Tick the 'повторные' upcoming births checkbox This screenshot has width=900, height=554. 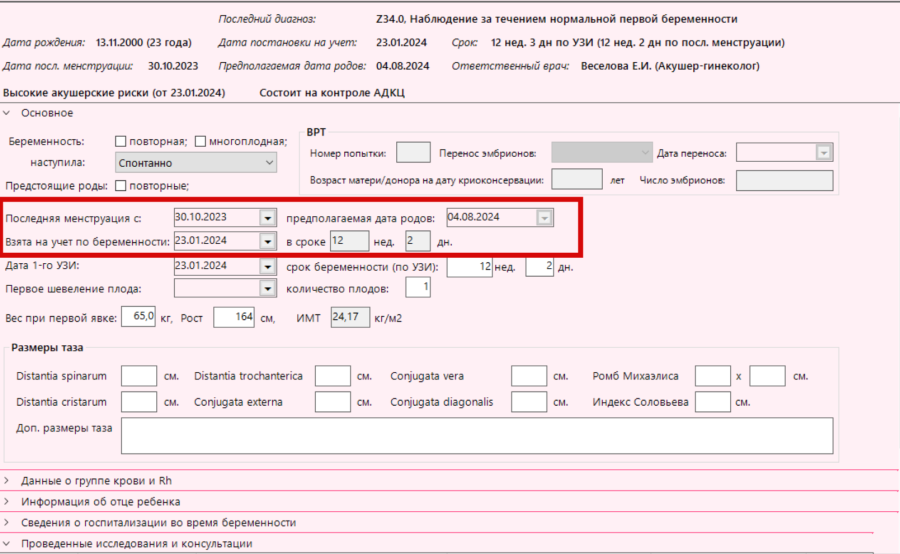point(121,185)
